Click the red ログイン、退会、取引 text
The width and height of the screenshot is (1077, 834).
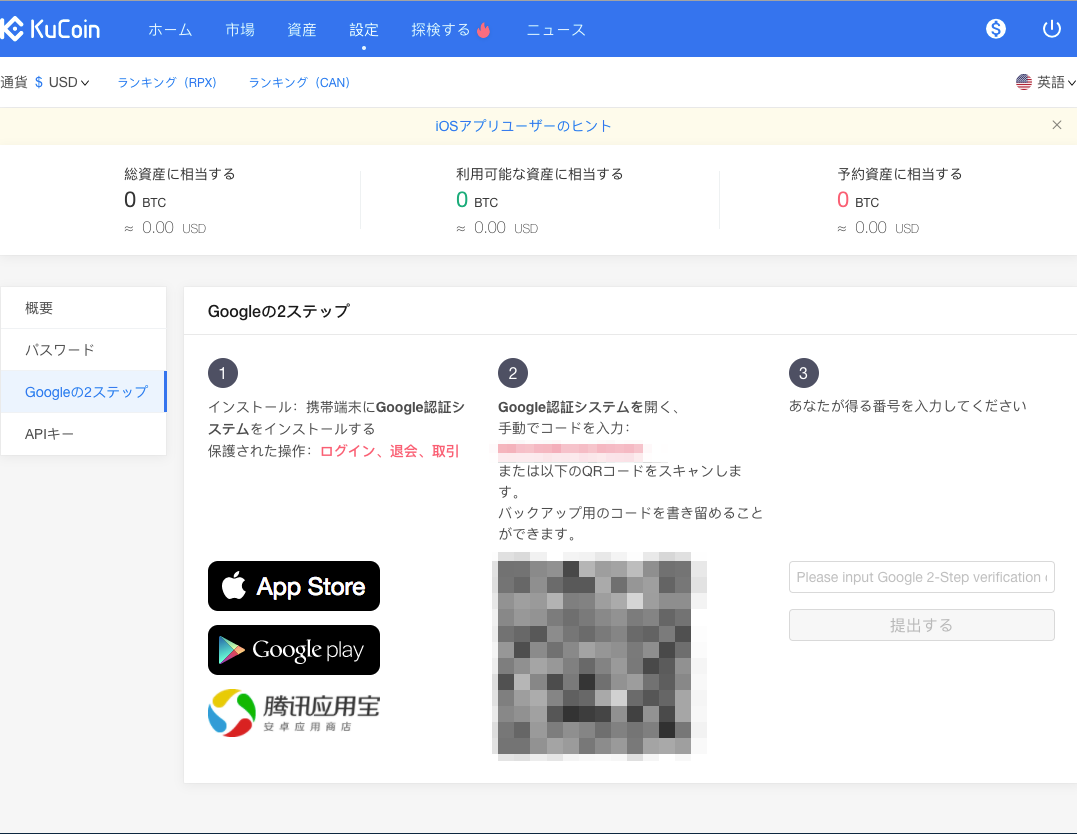[x=389, y=451]
